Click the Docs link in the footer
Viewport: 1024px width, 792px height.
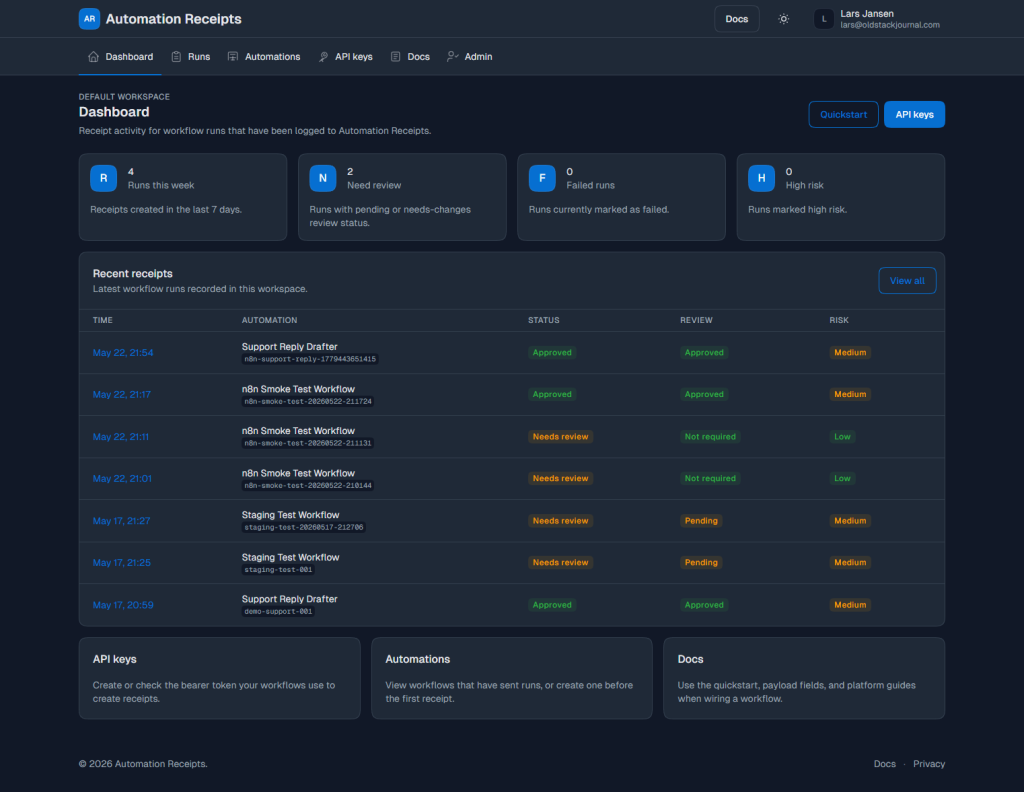pos(885,764)
